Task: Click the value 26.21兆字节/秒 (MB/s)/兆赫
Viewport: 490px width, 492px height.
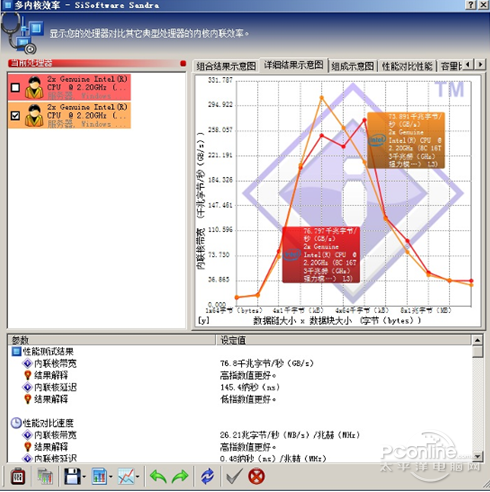Action: (290, 435)
